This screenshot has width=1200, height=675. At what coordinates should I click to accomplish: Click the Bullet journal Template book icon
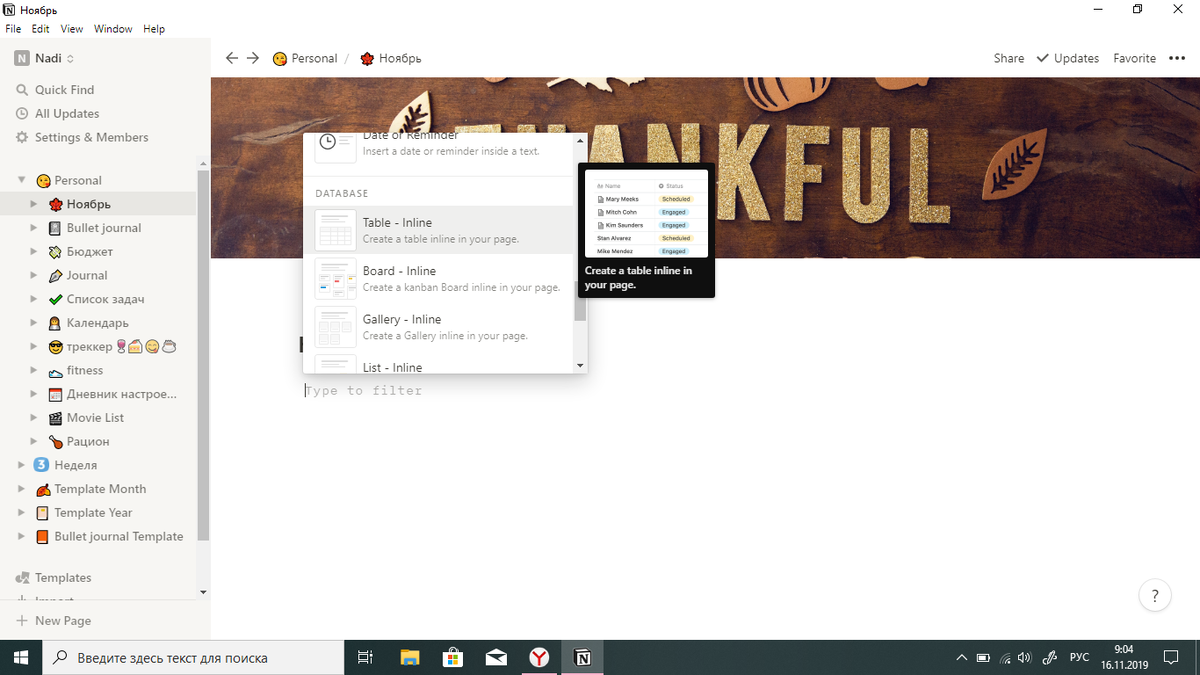[x=41, y=536]
